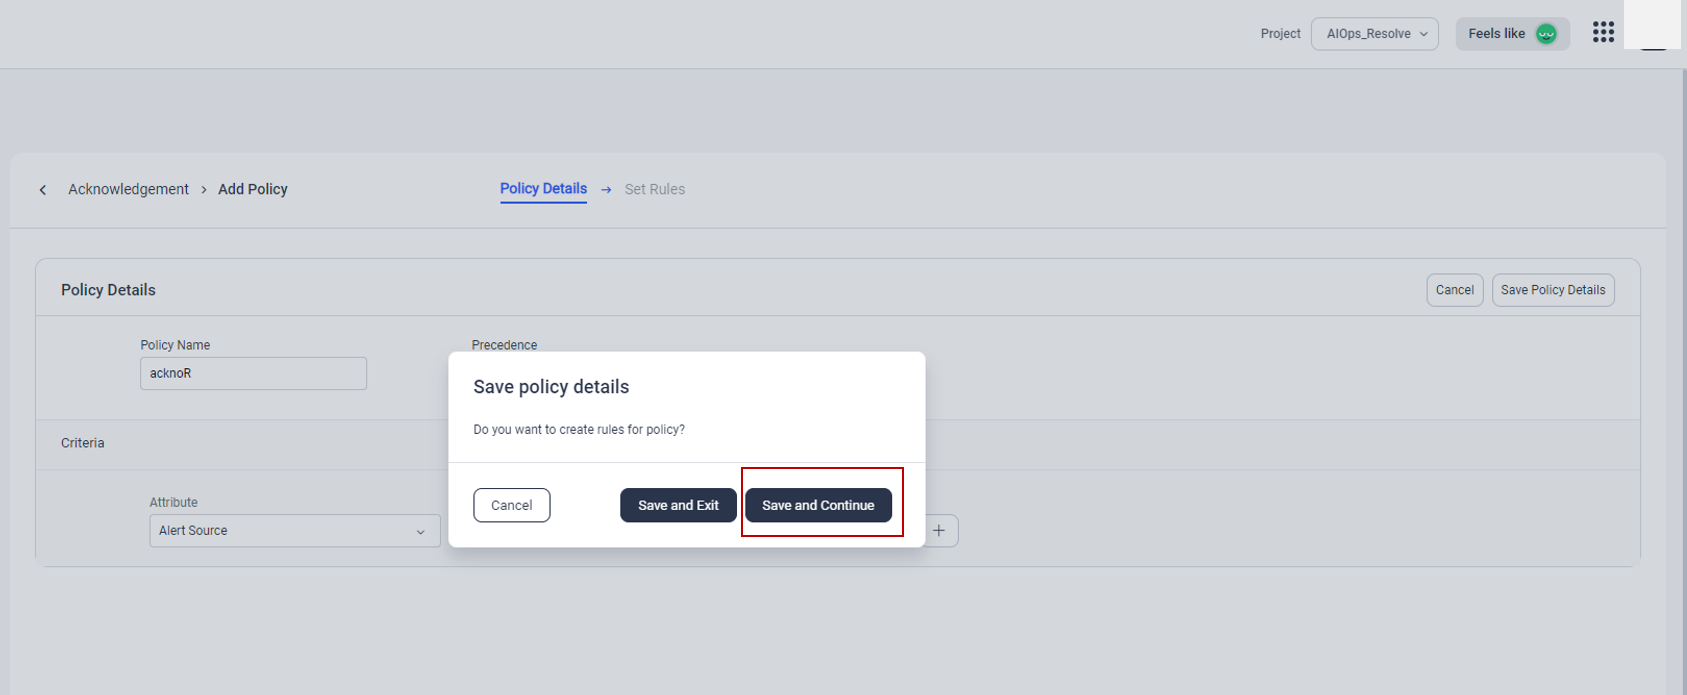Click the back arrow beside Acknowledgement
This screenshot has width=1687, height=695.
click(43, 190)
